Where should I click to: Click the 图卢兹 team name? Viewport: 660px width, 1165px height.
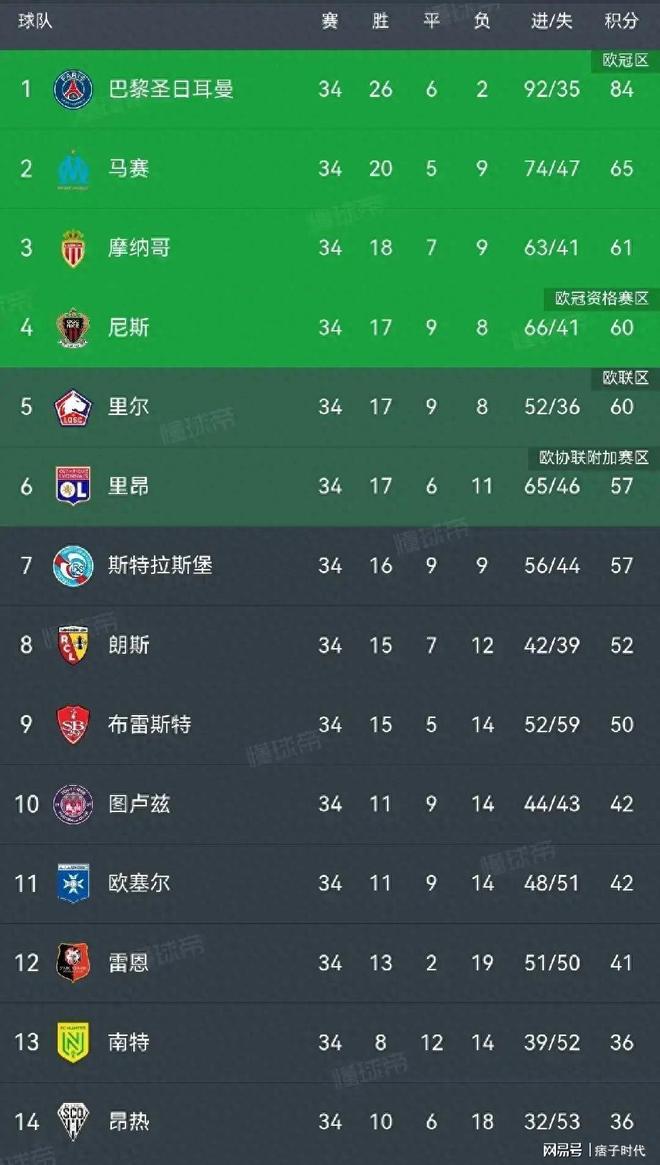(139, 804)
